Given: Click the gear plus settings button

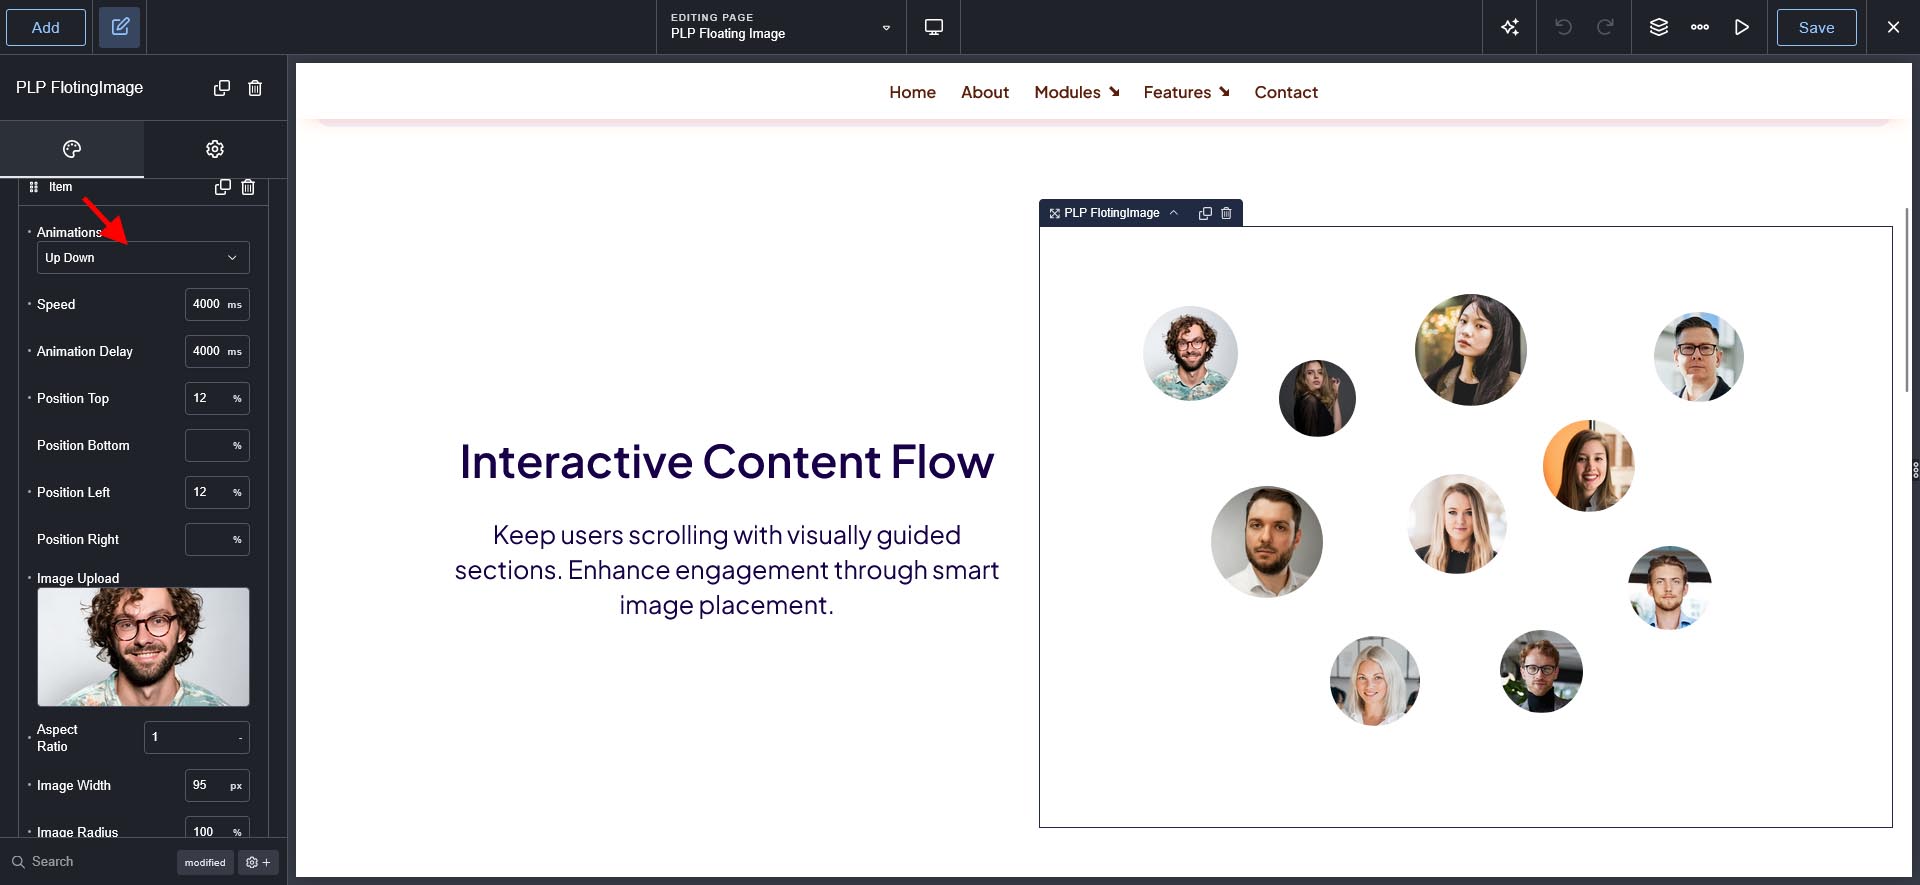Looking at the screenshot, I should pyautogui.click(x=258, y=862).
